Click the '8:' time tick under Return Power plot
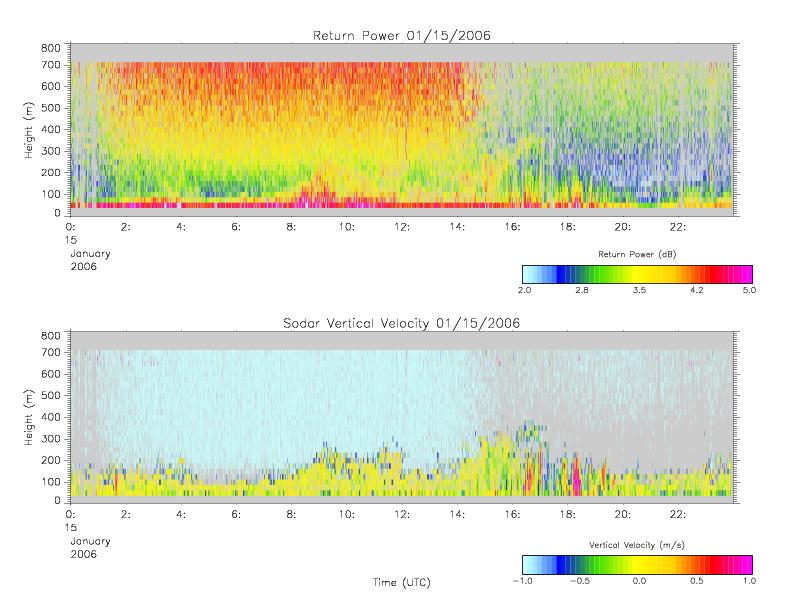This screenshot has width=791, height=611. coord(291,227)
